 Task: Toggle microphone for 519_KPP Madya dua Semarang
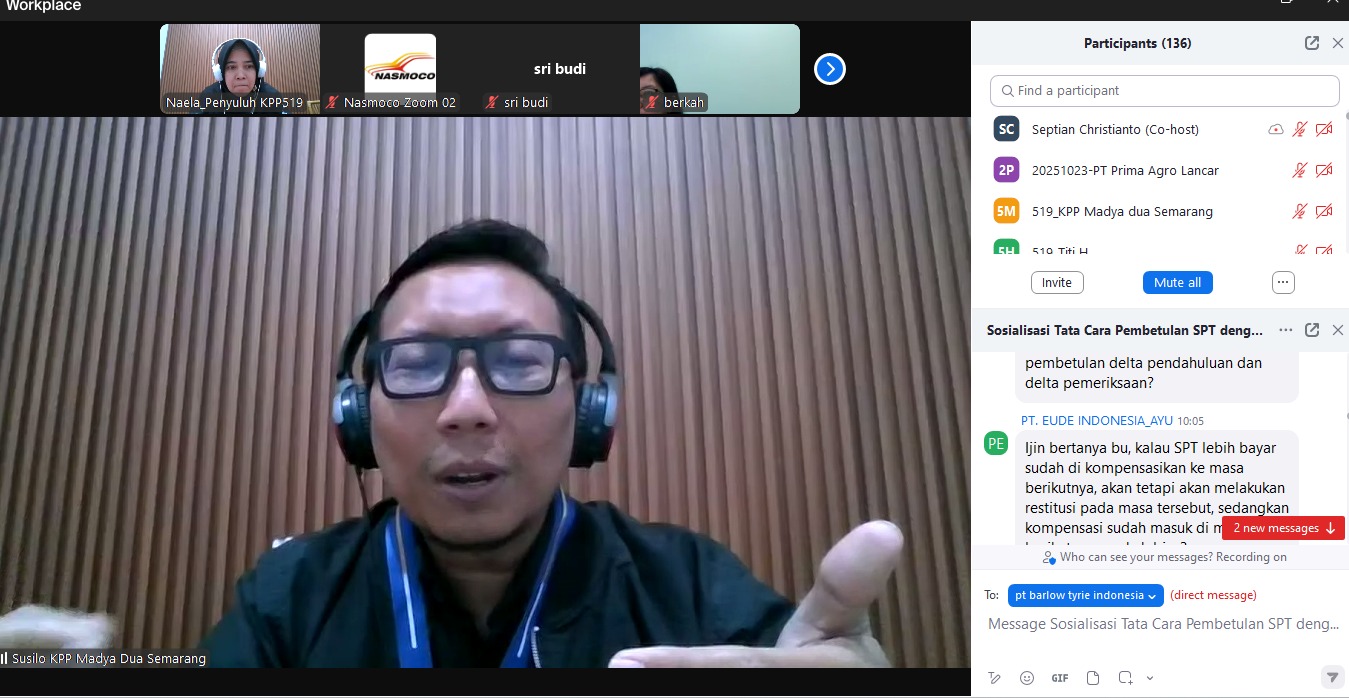click(x=1299, y=211)
